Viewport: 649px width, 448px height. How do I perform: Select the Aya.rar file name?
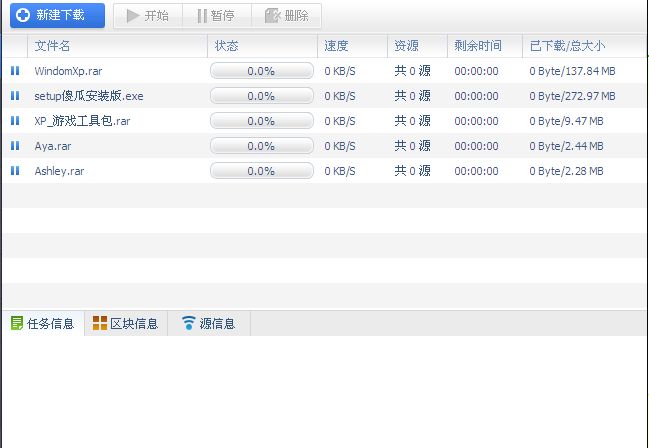(53, 146)
